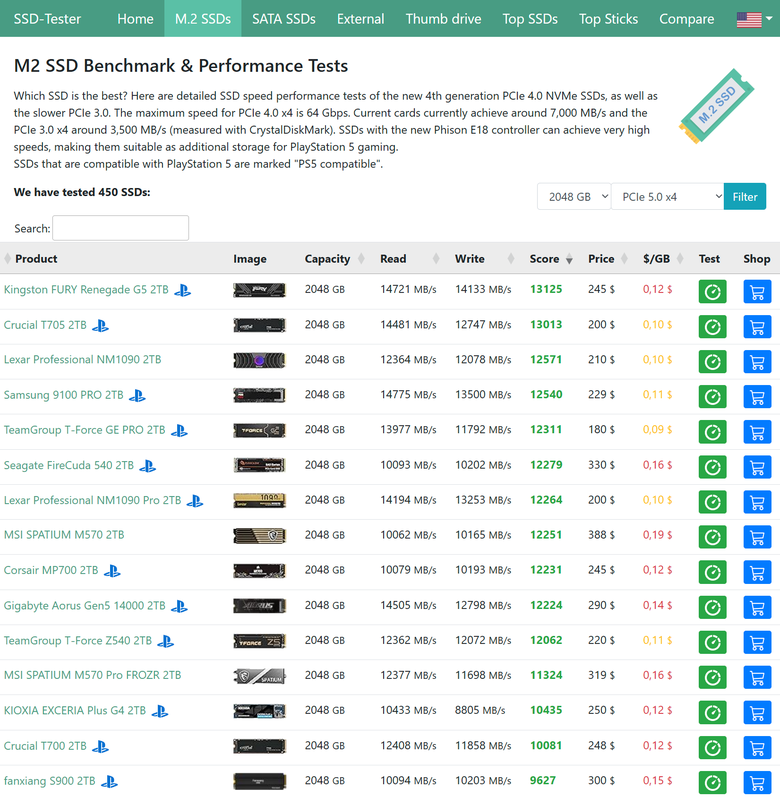Open Corsair MP700 test icon

[x=712, y=572]
